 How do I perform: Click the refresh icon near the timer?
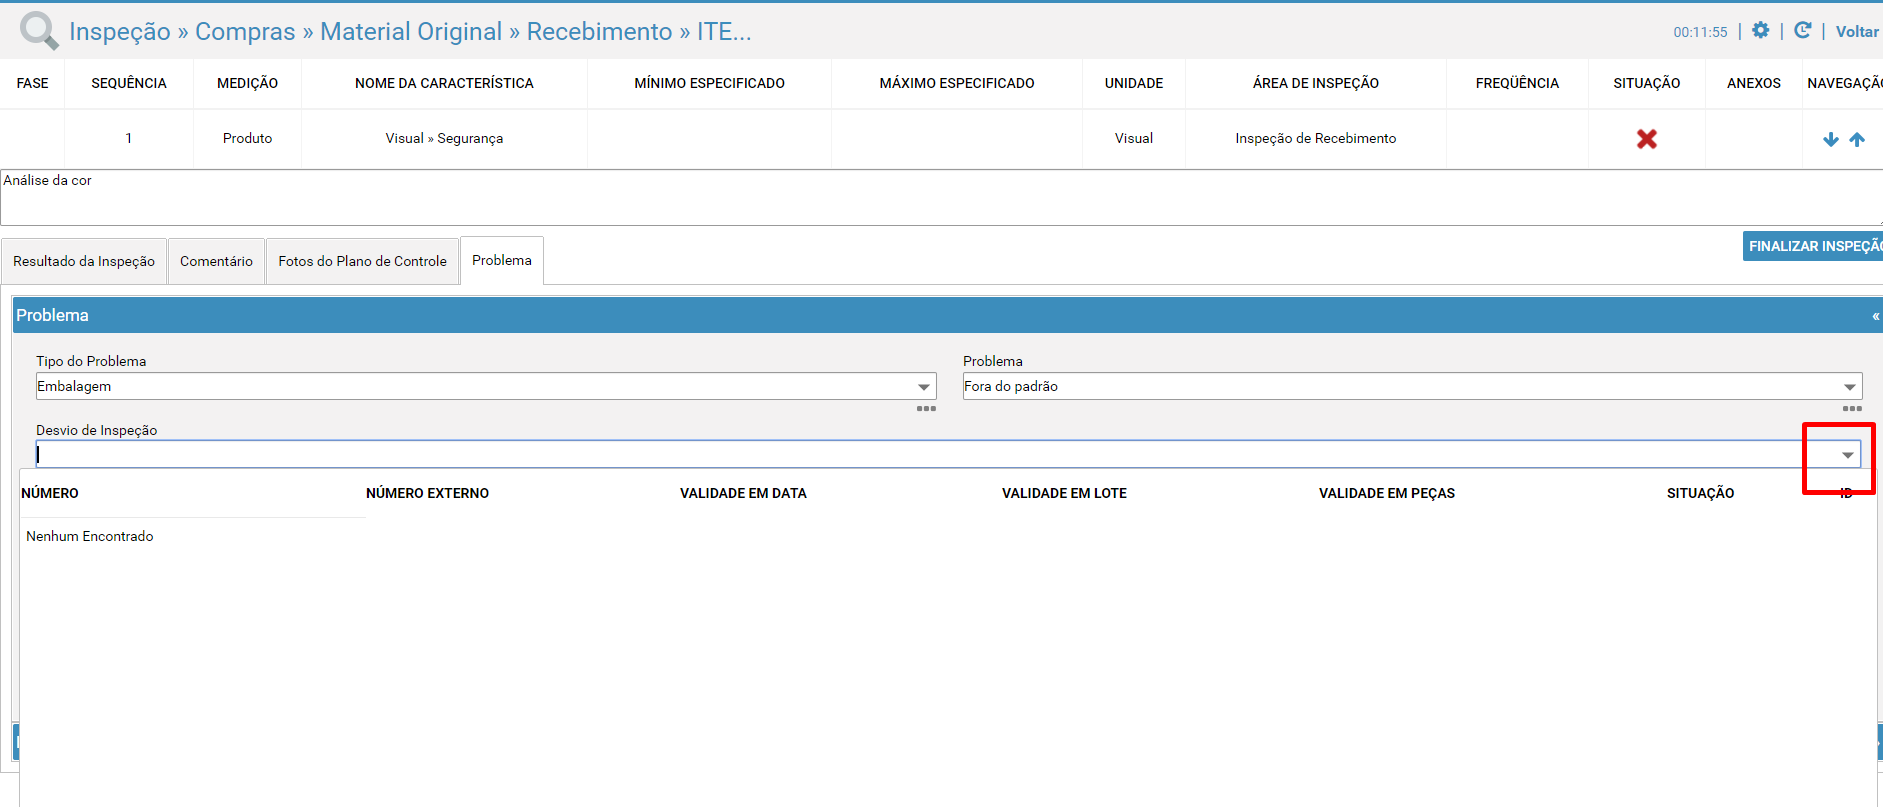point(1802,30)
